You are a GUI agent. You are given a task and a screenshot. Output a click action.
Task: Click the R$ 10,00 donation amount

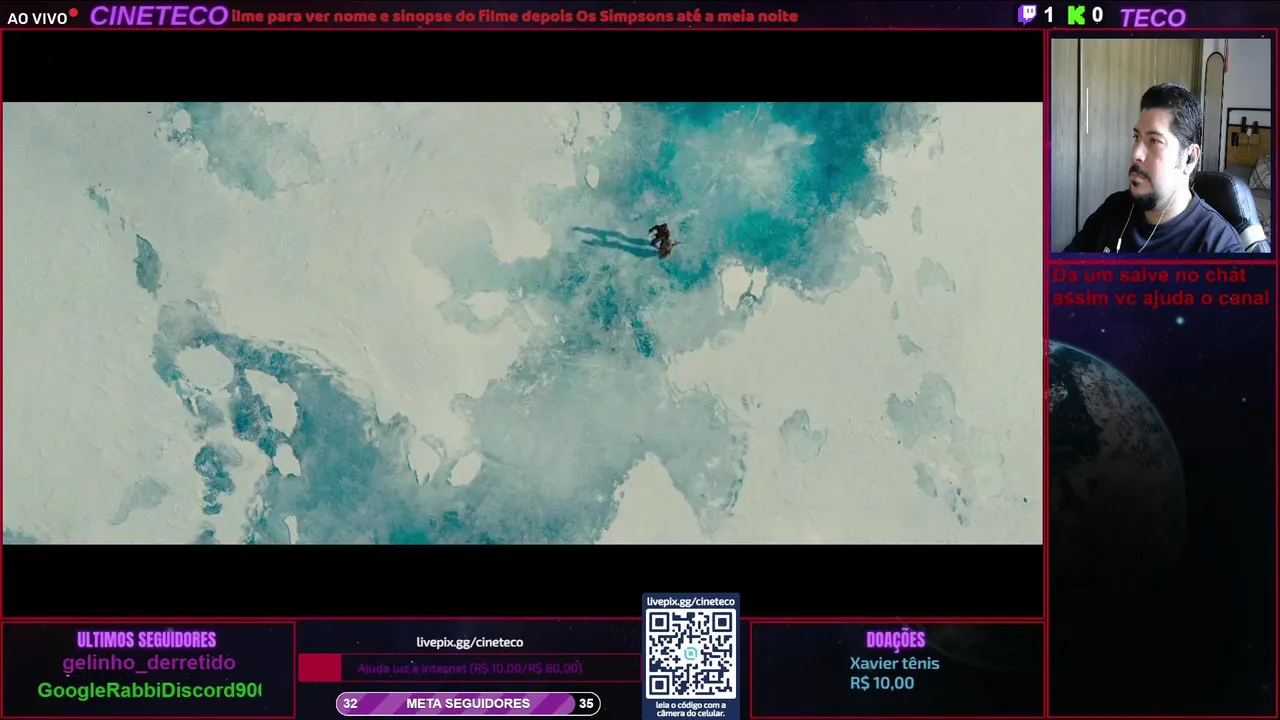click(882, 683)
